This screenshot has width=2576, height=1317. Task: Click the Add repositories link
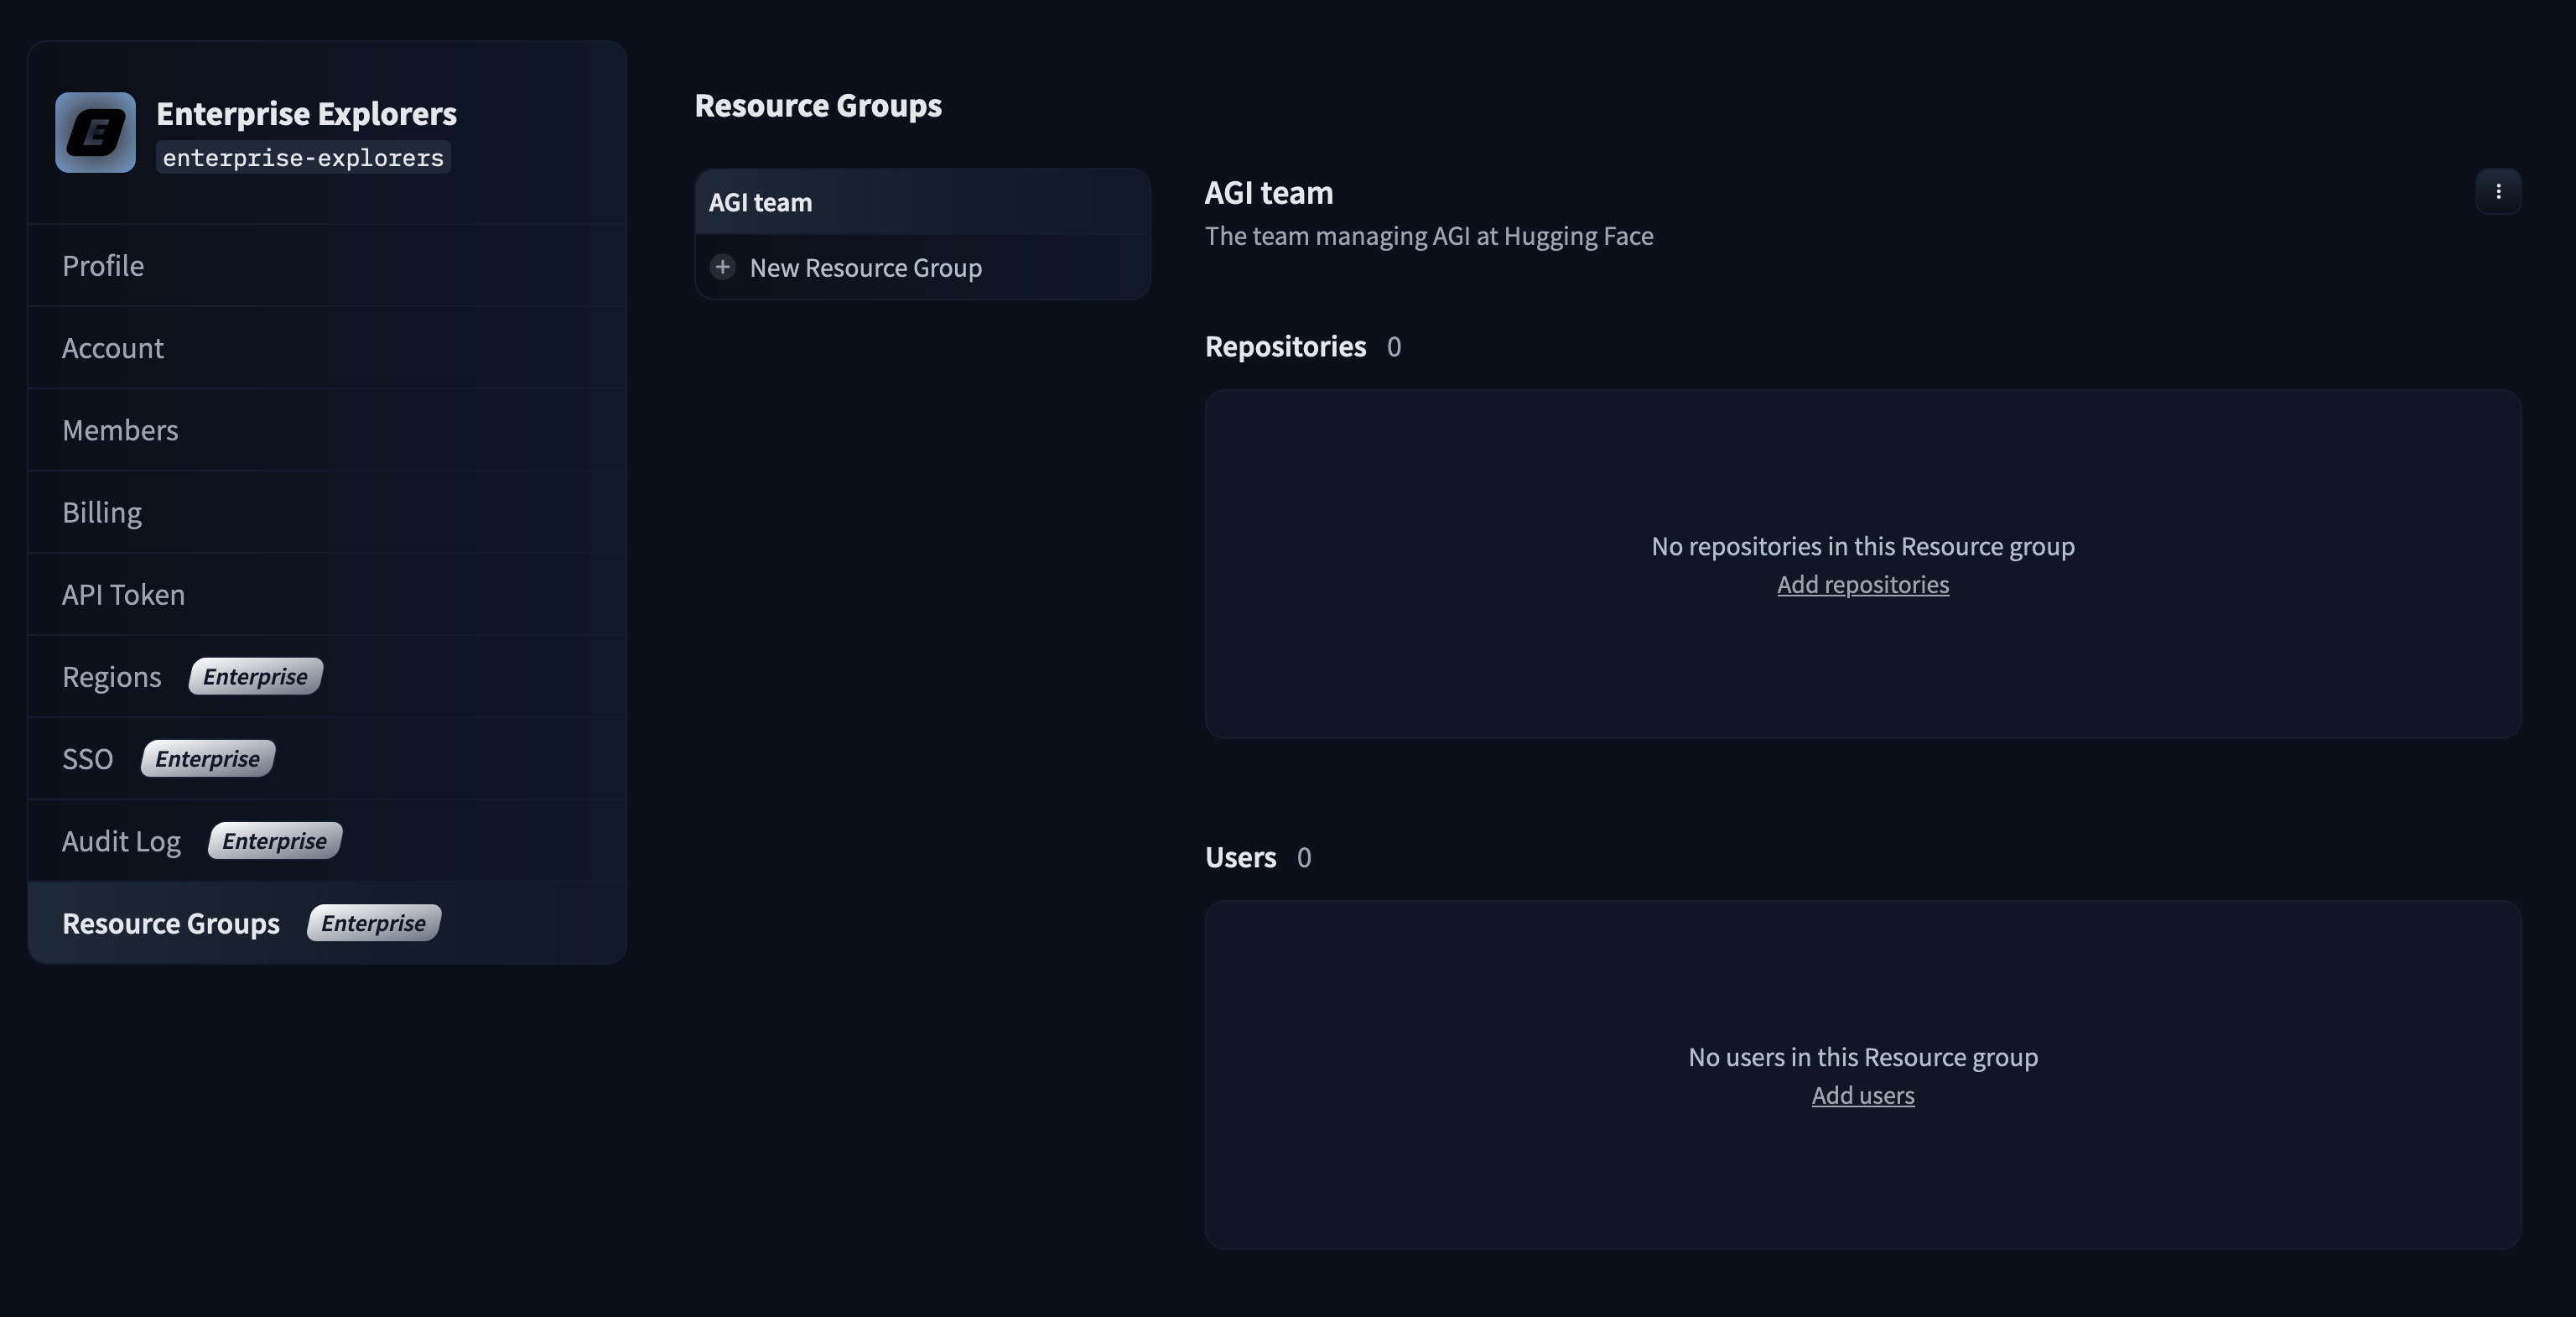(1862, 584)
